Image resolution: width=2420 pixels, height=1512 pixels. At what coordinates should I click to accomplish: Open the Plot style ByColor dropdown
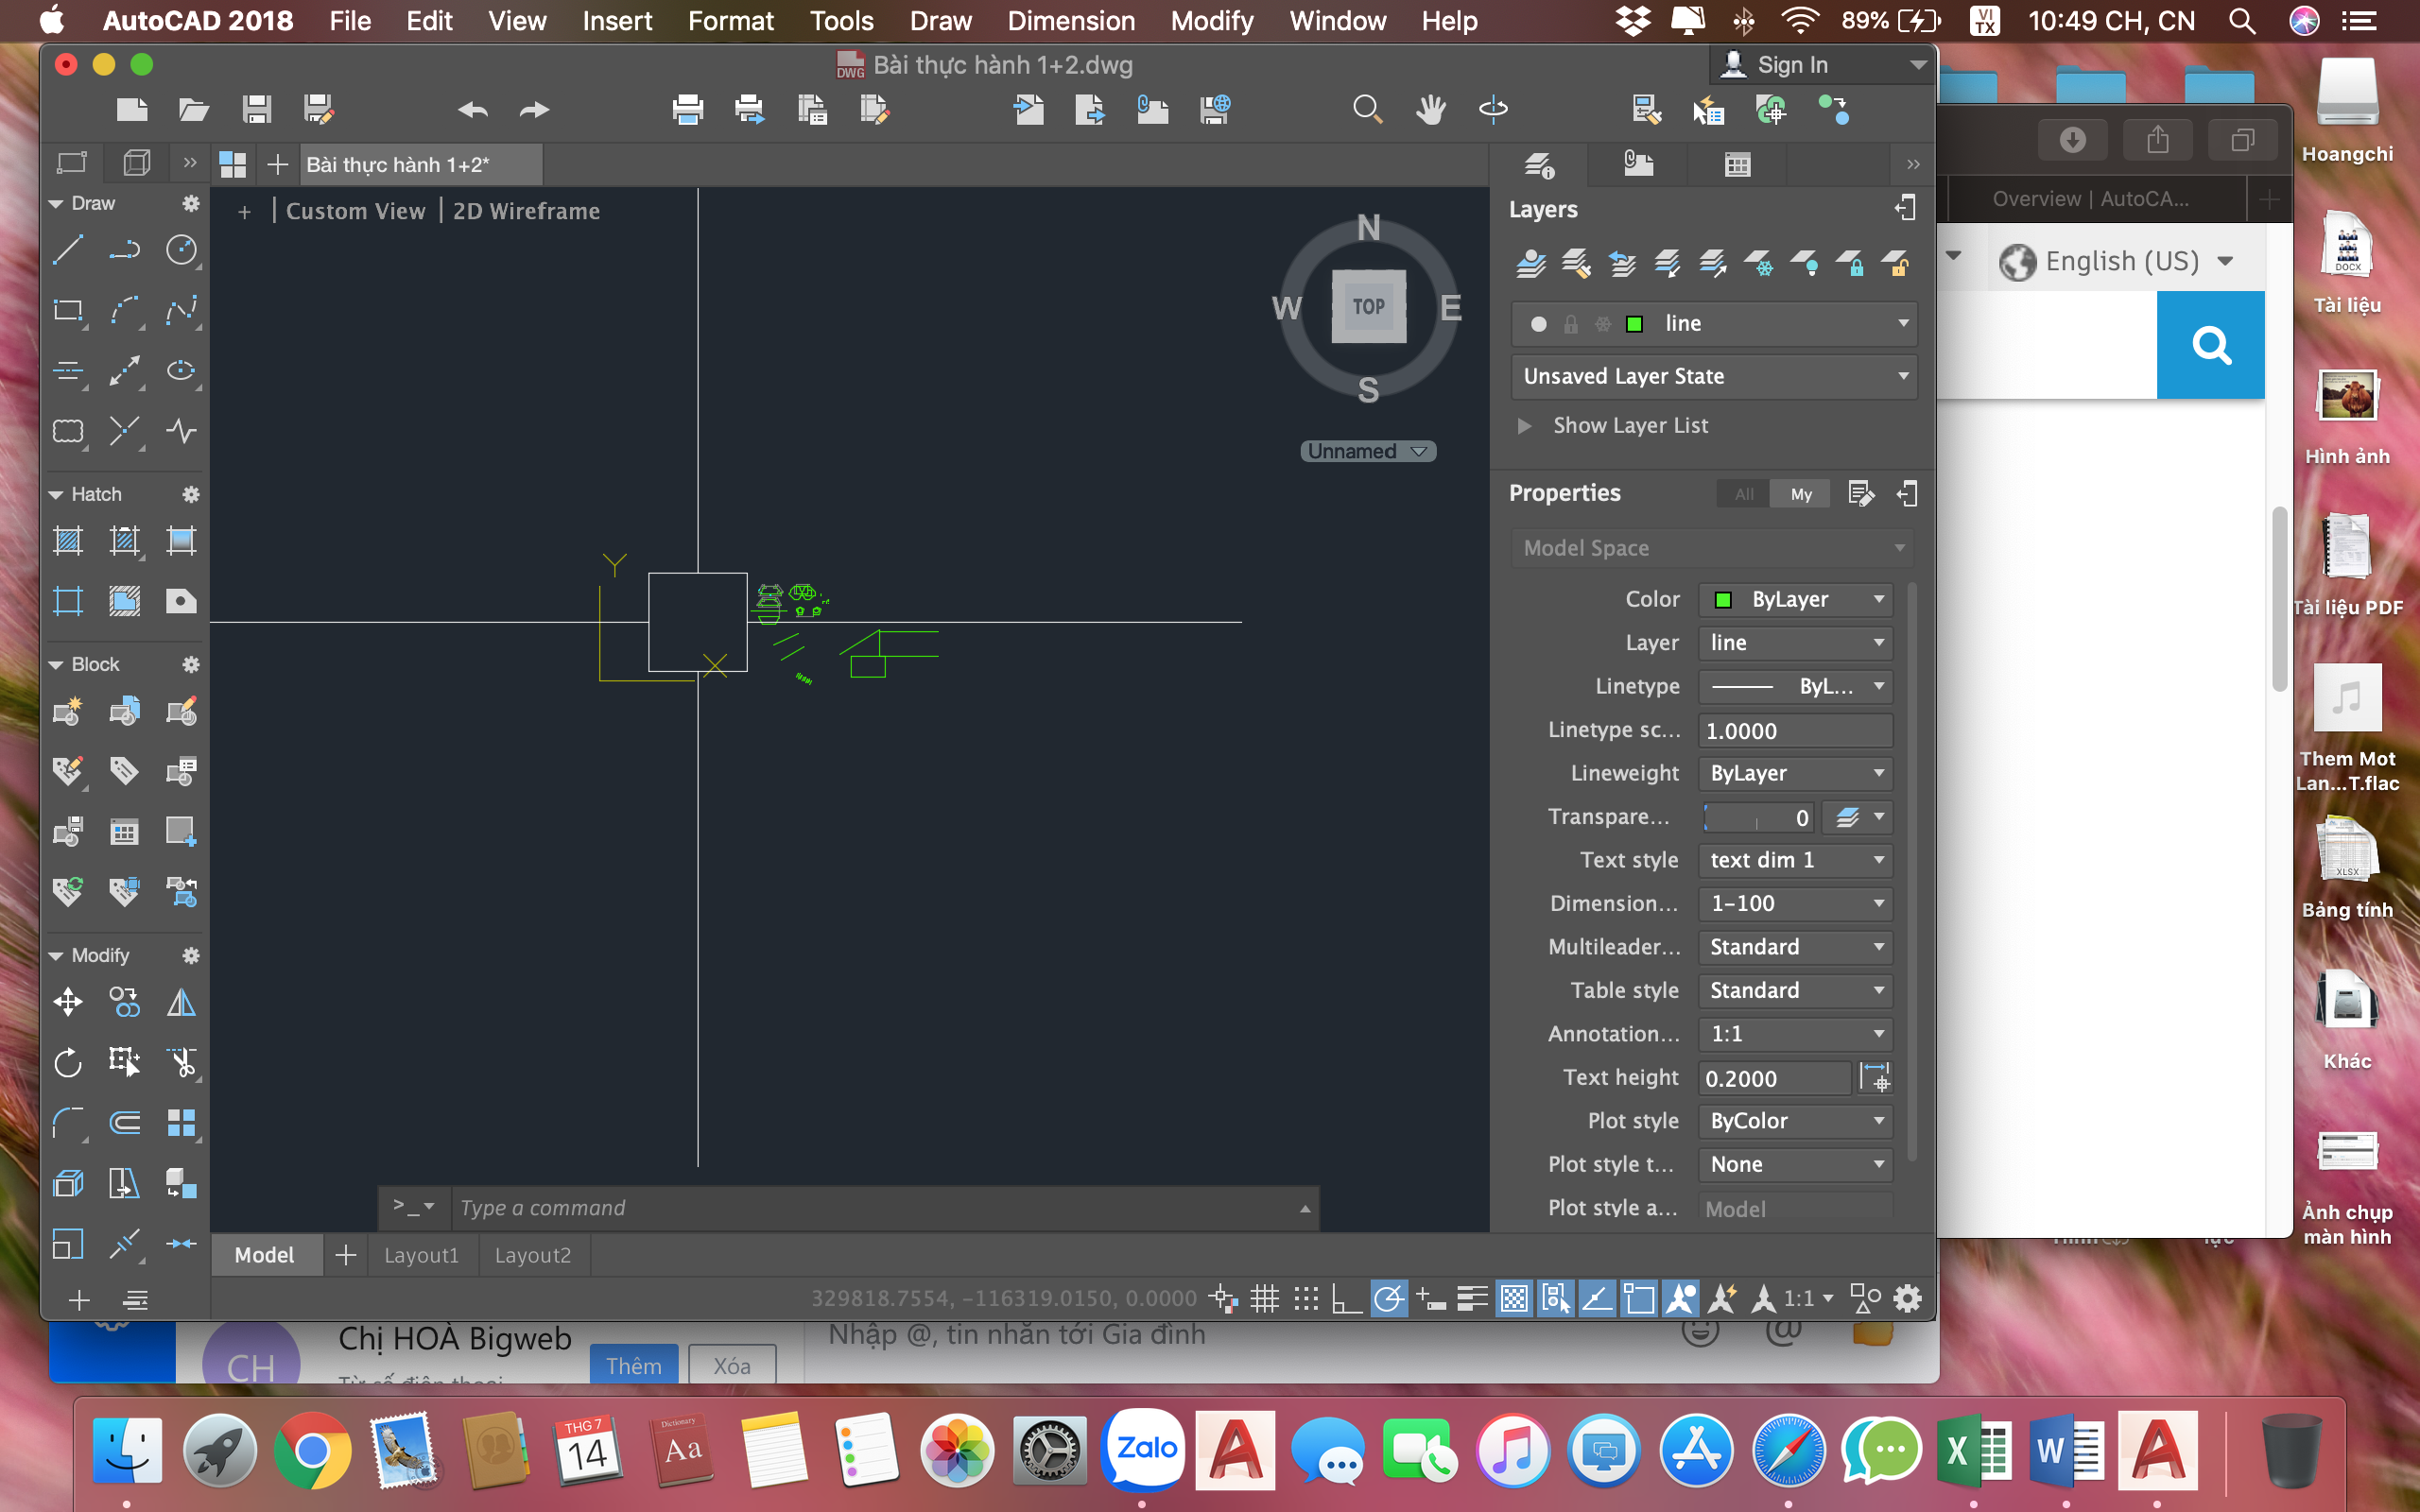[x=1796, y=1121]
